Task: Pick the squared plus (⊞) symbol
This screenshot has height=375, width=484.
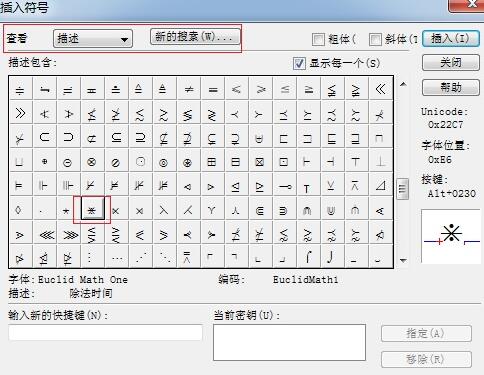Action: coord(212,162)
